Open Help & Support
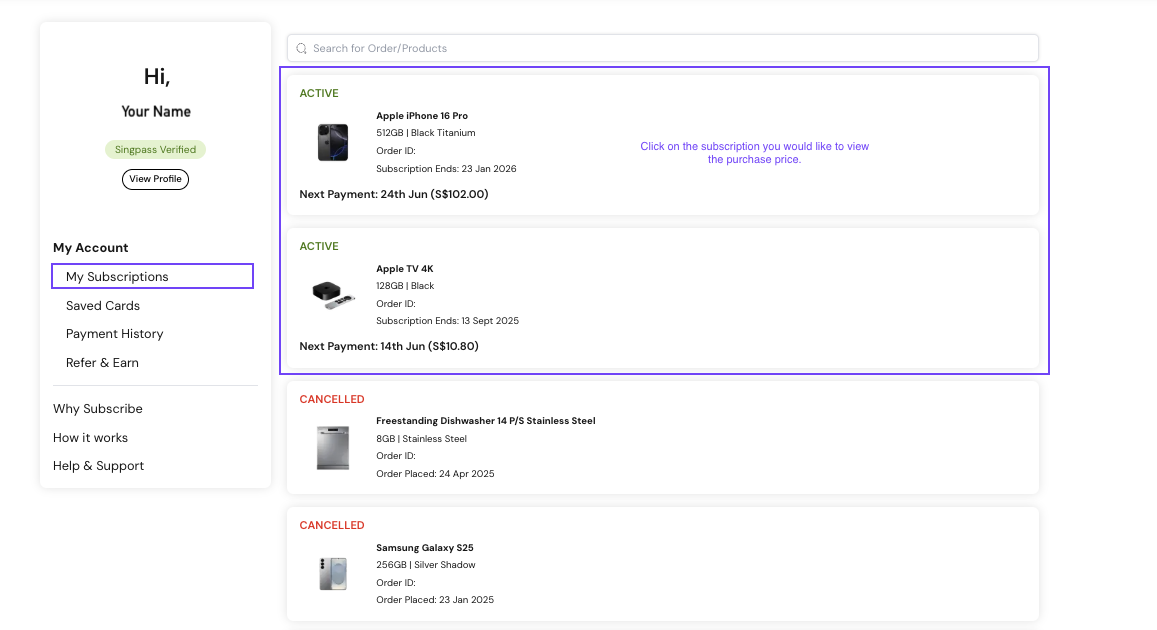 pyautogui.click(x=98, y=466)
